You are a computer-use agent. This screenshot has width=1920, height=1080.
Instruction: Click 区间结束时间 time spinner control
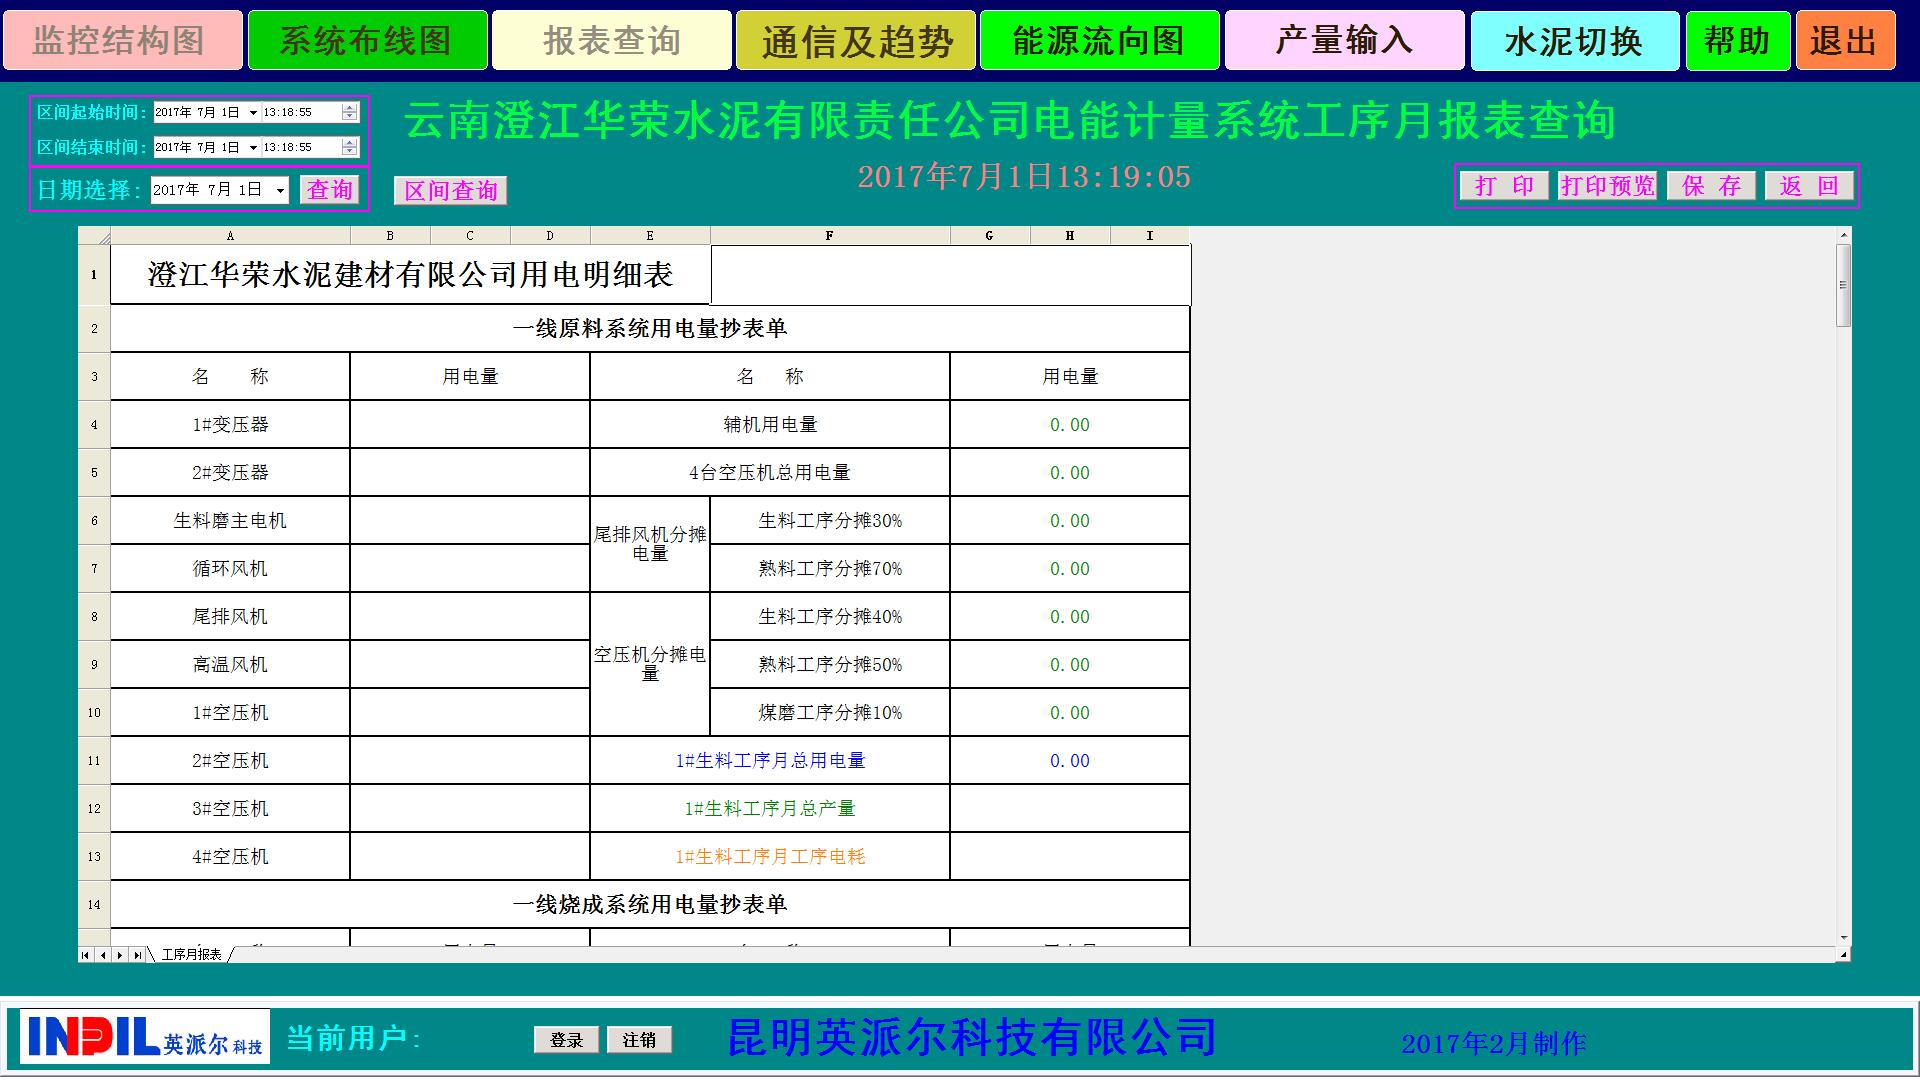[349, 148]
